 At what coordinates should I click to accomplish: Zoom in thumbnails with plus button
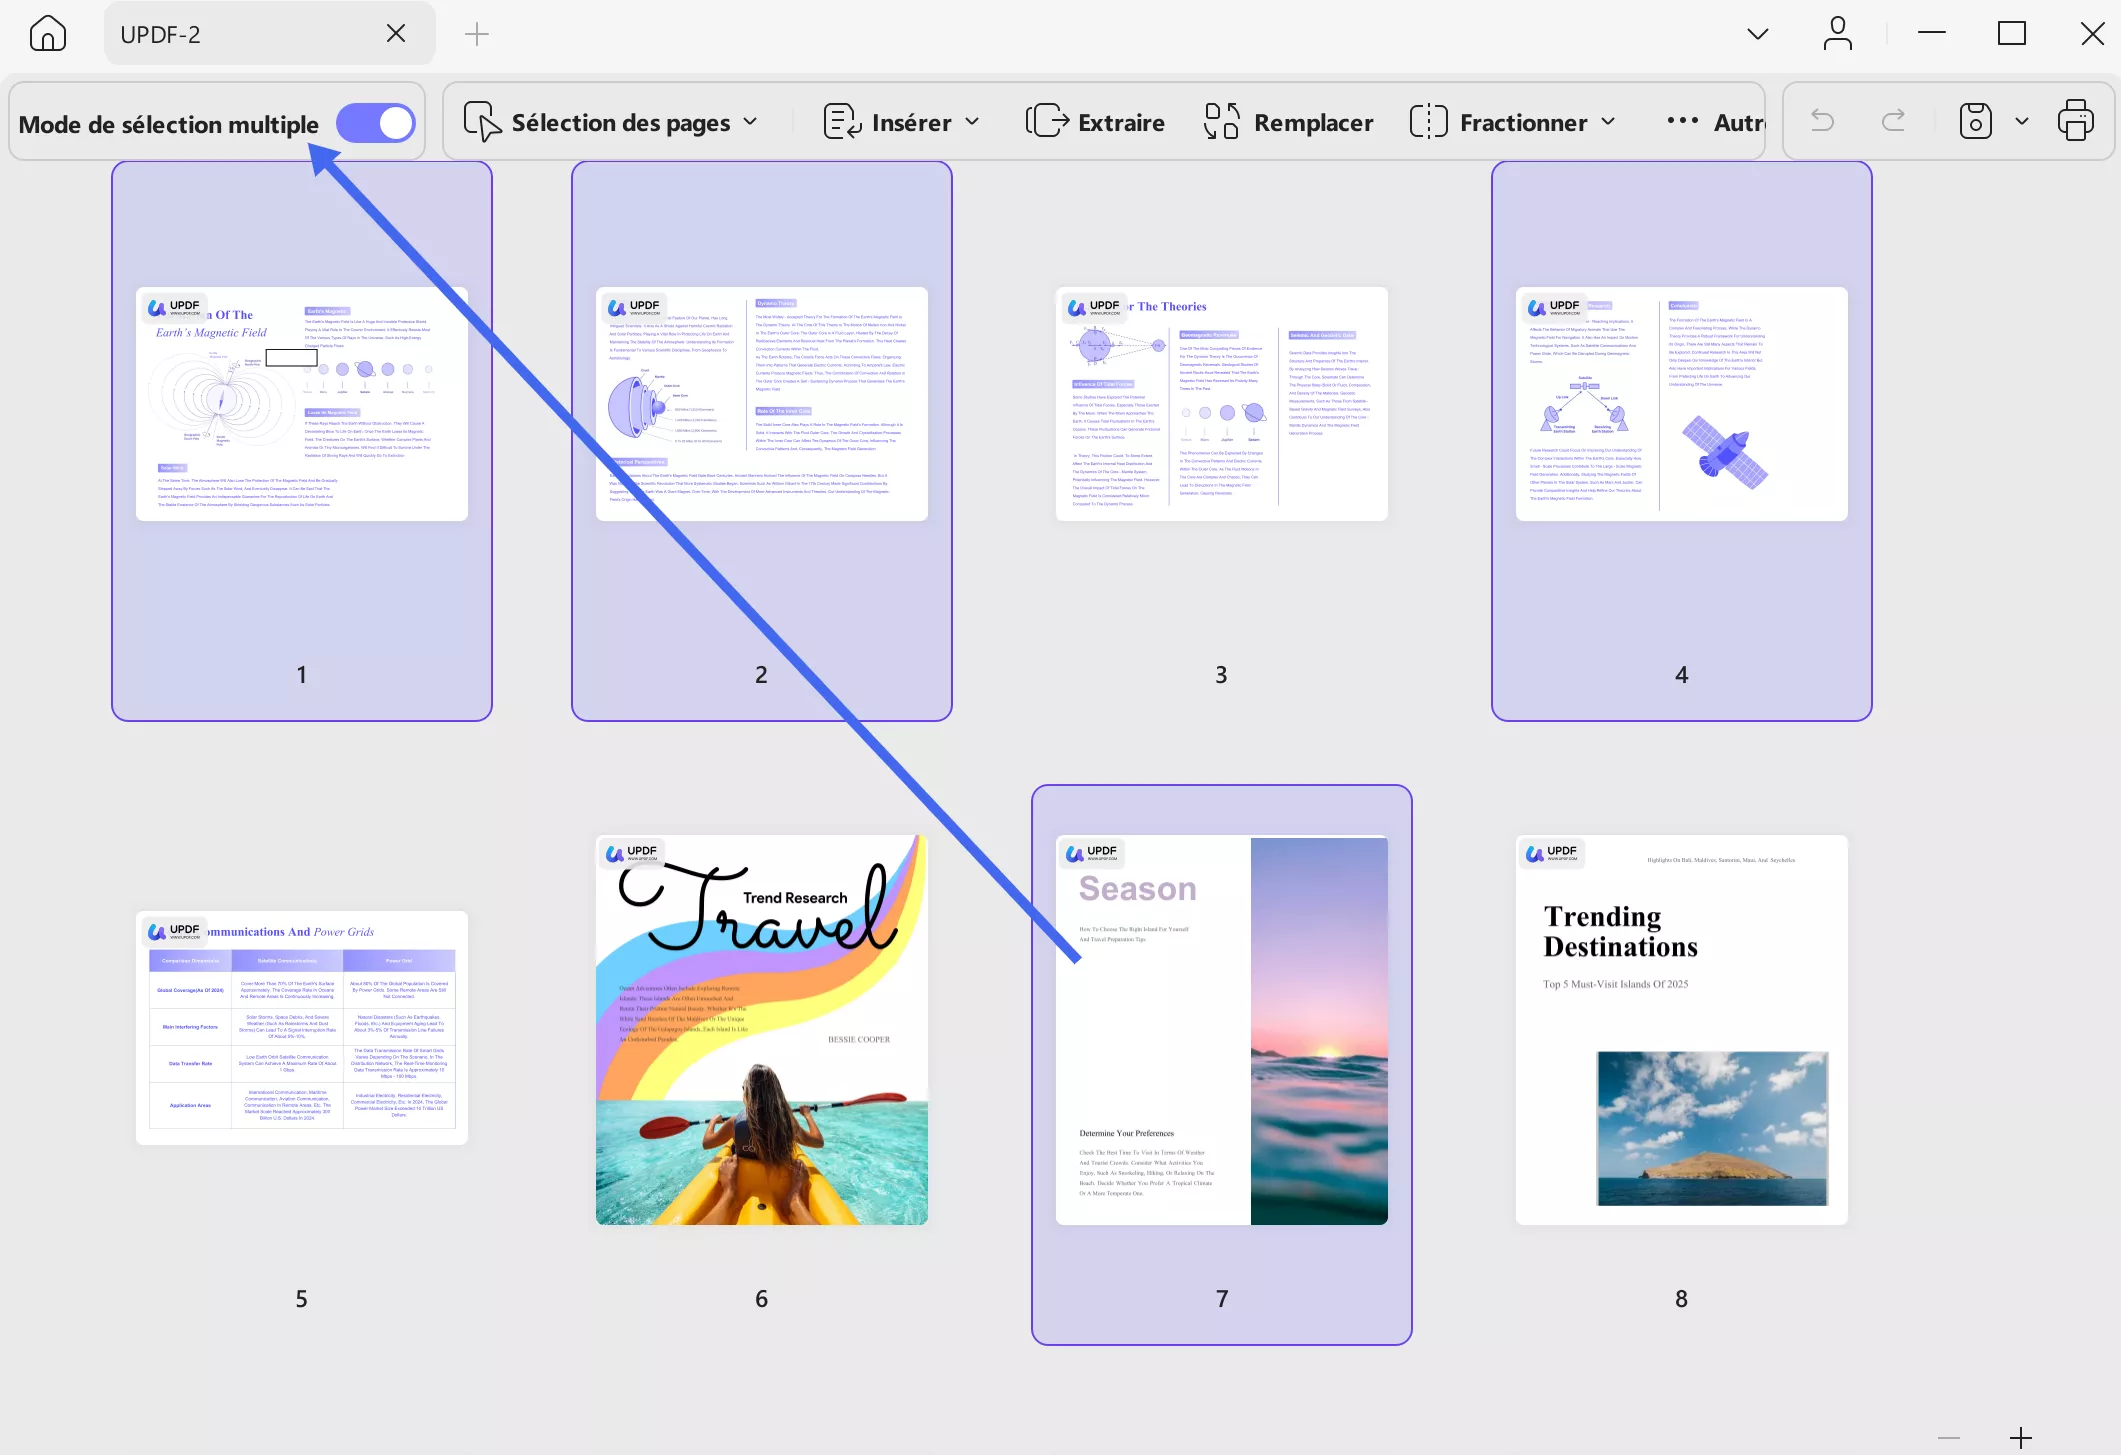click(2020, 1438)
